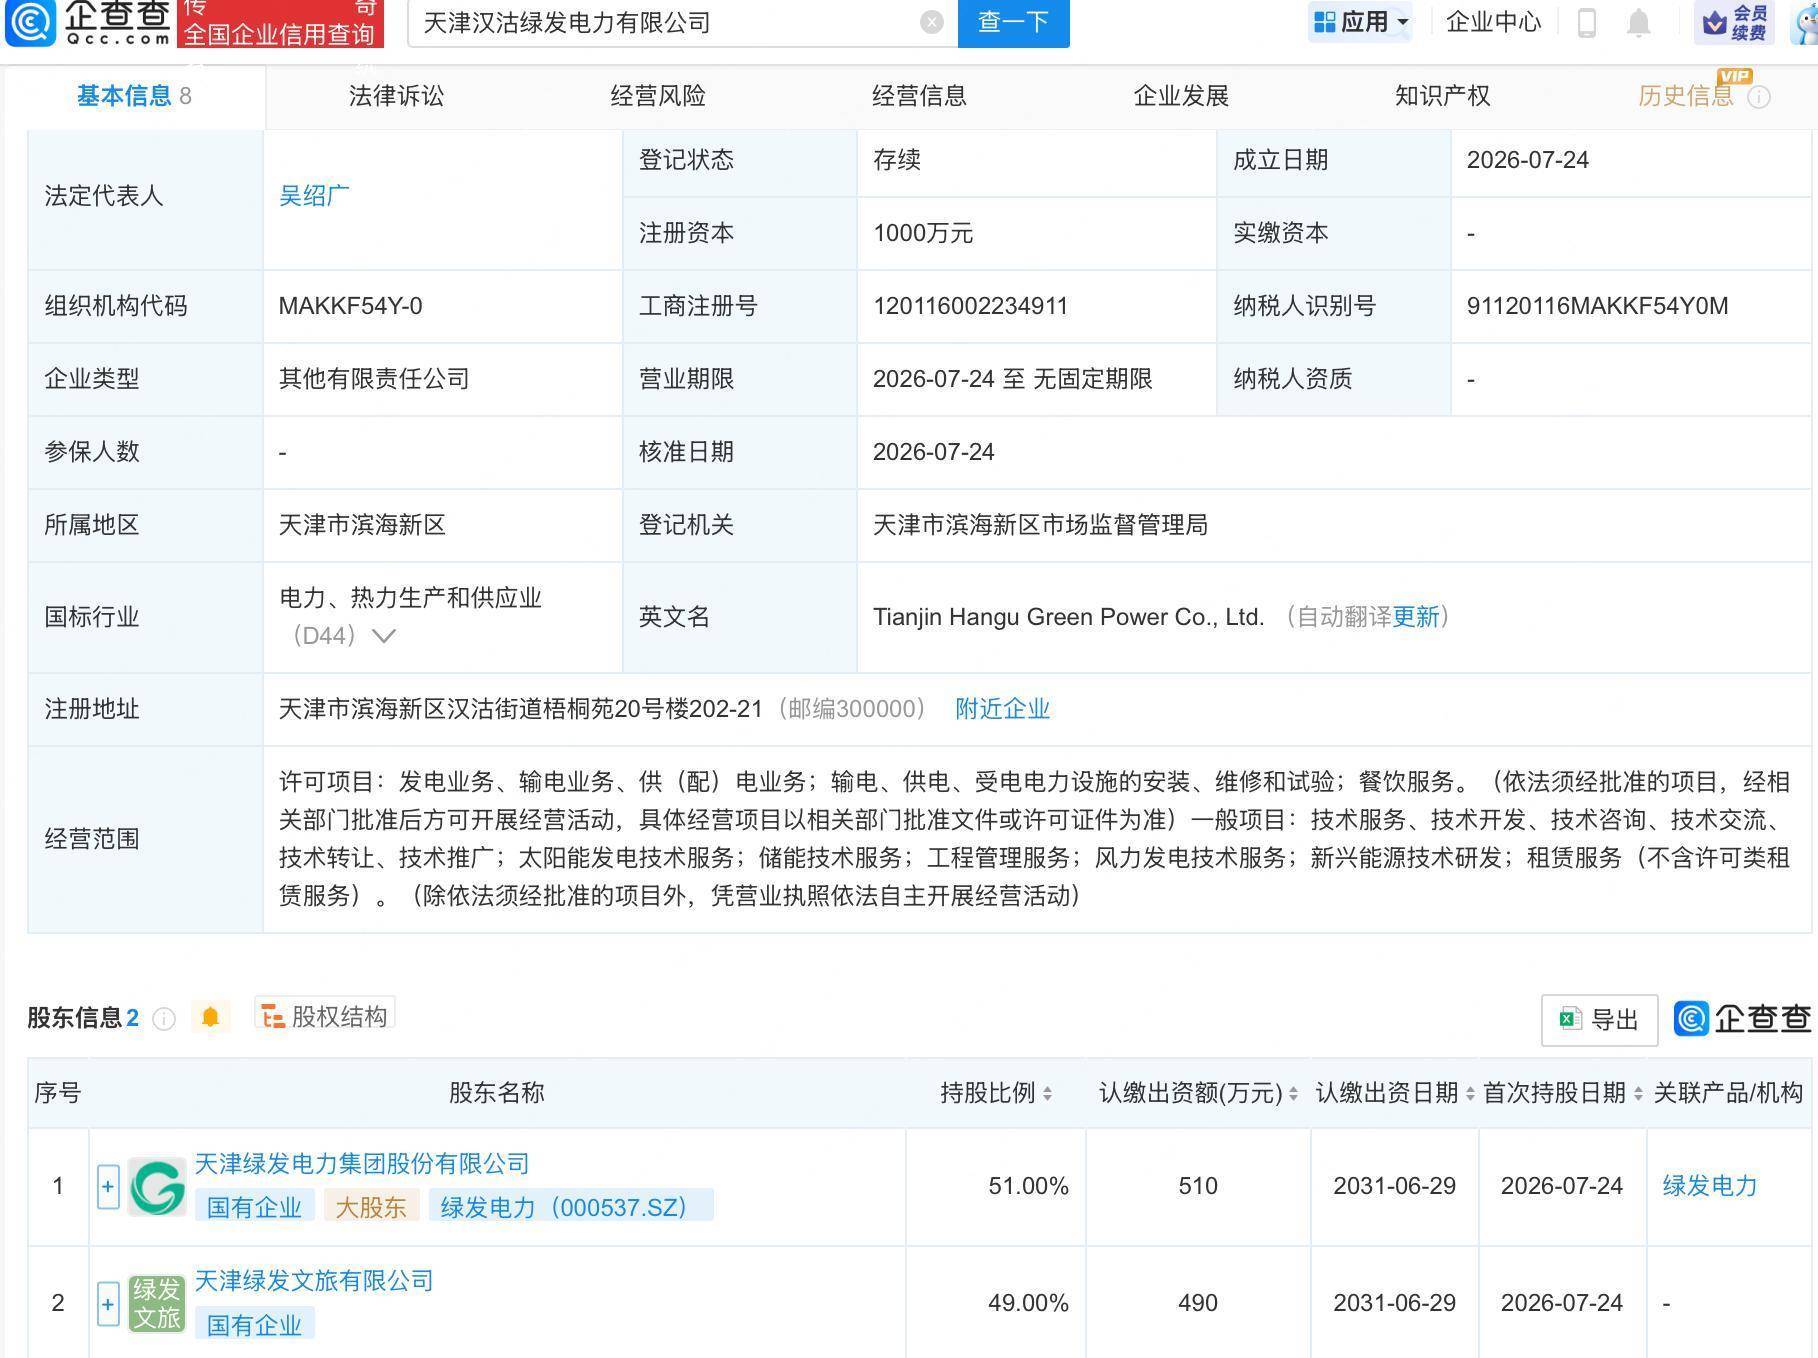Select the taxpayer ID 91120116MAKKF54Y0M
Image resolution: width=1818 pixels, height=1358 pixels.
point(1597,306)
